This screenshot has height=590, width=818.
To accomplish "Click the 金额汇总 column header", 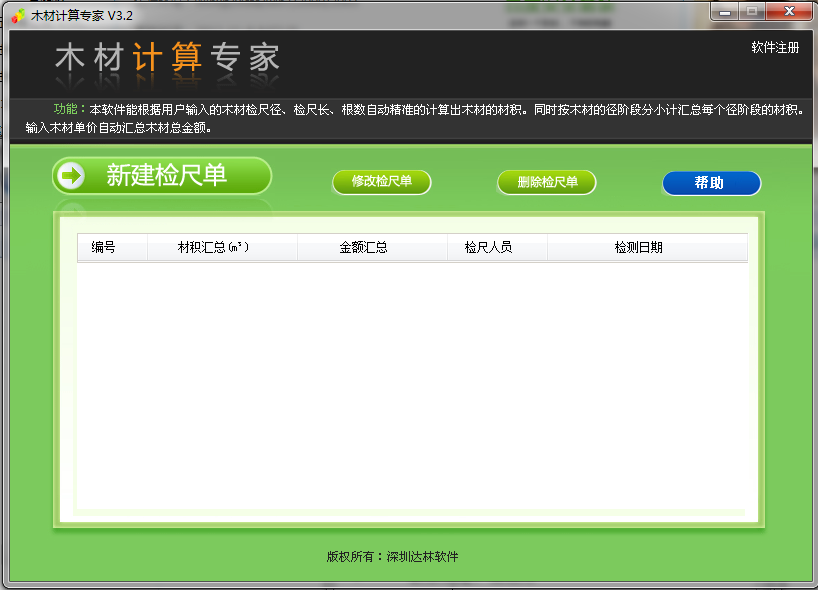I will pyautogui.click(x=372, y=247).
